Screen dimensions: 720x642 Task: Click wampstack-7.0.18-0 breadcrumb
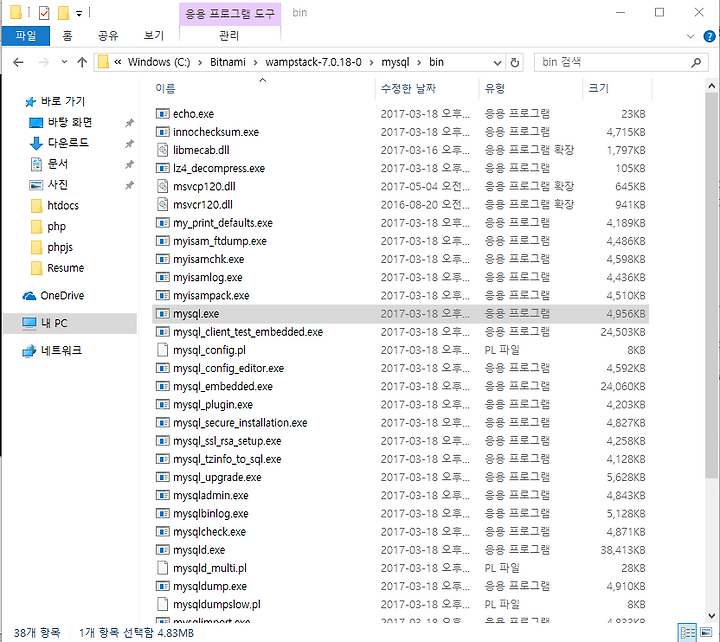coord(313,62)
